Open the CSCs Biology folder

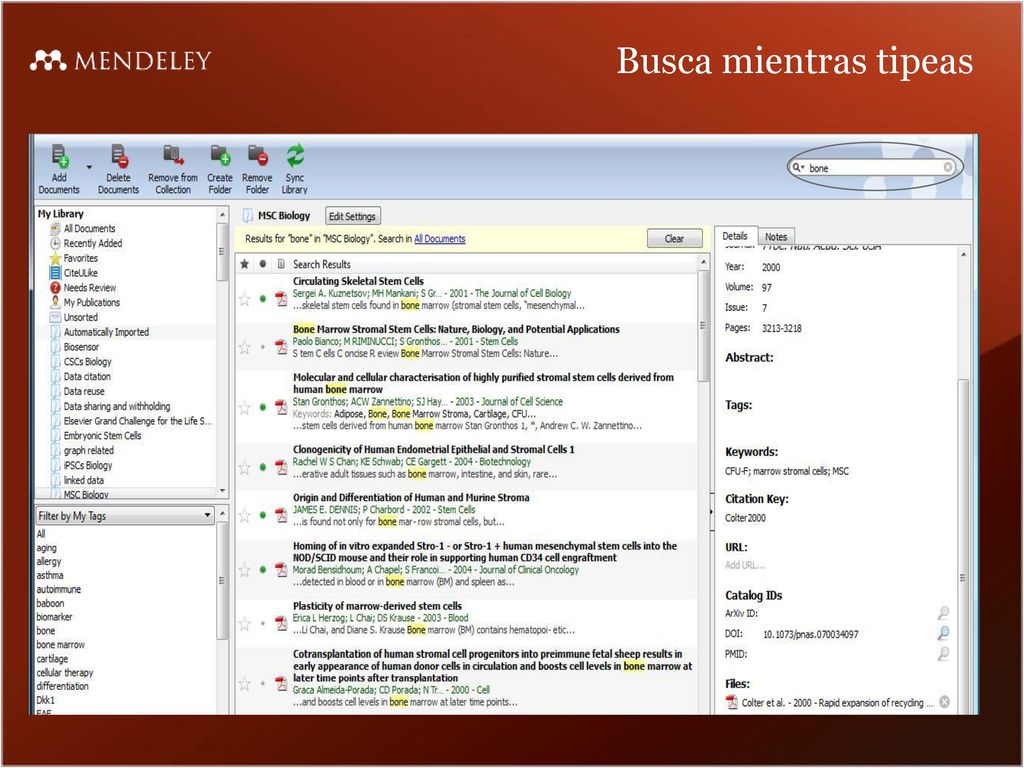click(88, 362)
